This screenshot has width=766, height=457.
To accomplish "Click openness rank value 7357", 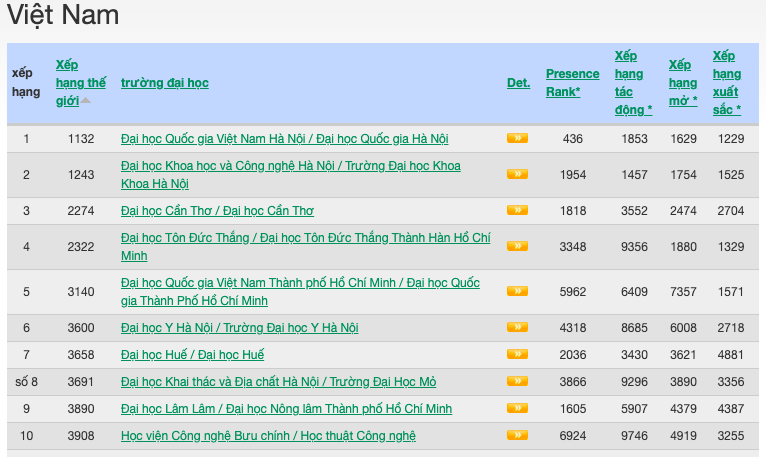I will click(683, 292).
